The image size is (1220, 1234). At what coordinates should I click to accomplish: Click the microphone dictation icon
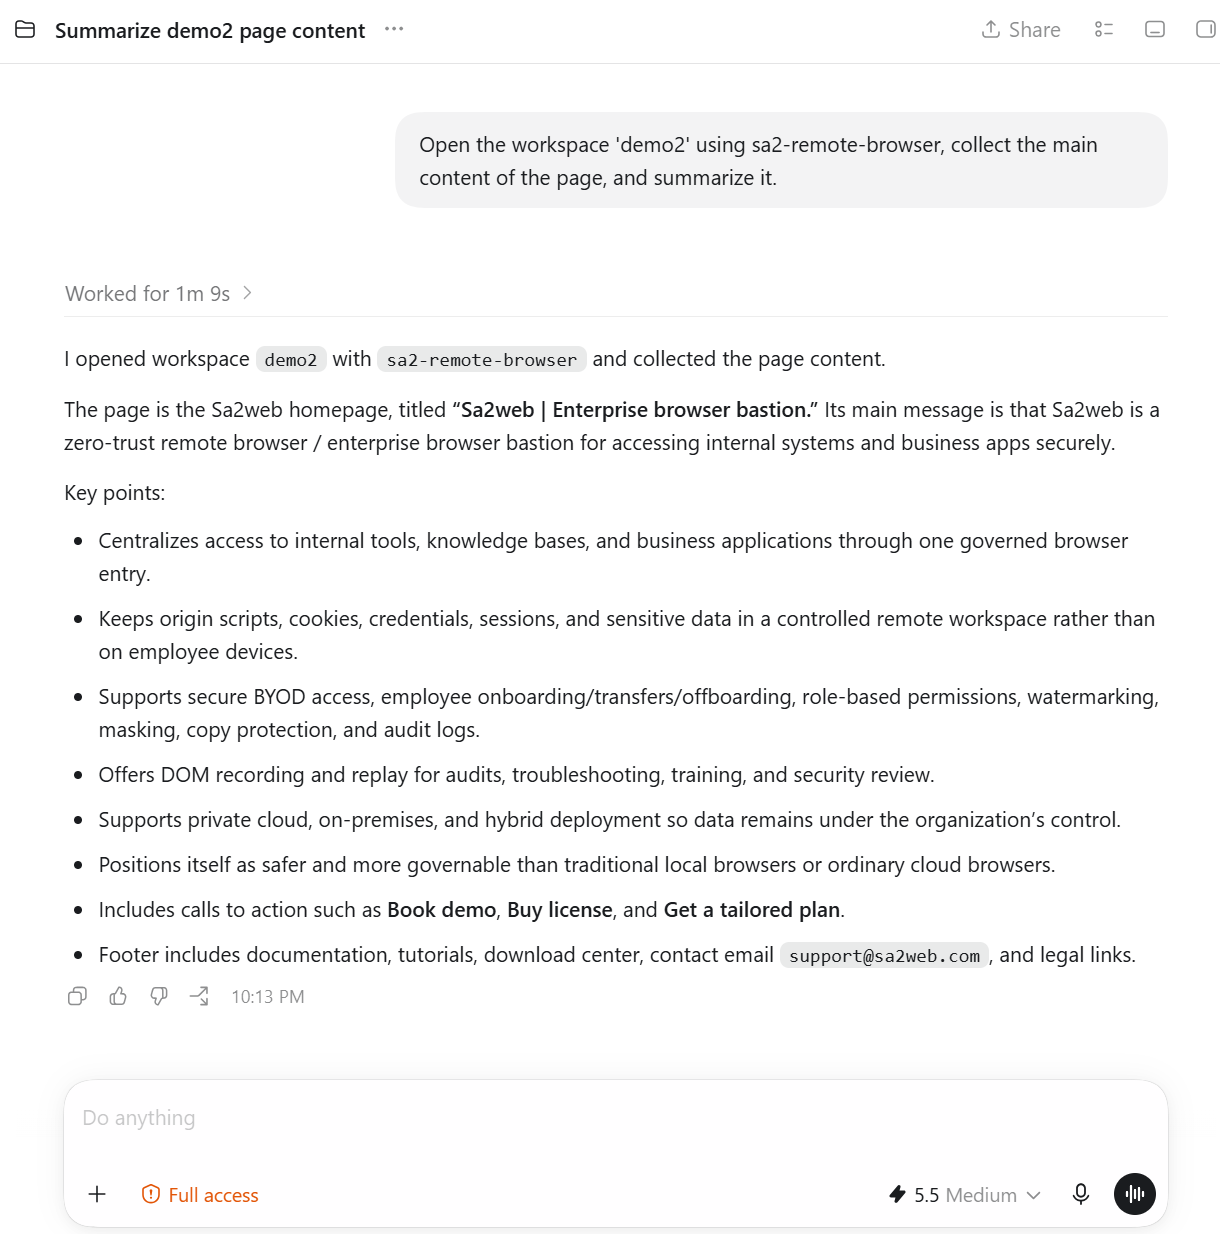pyautogui.click(x=1081, y=1194)
